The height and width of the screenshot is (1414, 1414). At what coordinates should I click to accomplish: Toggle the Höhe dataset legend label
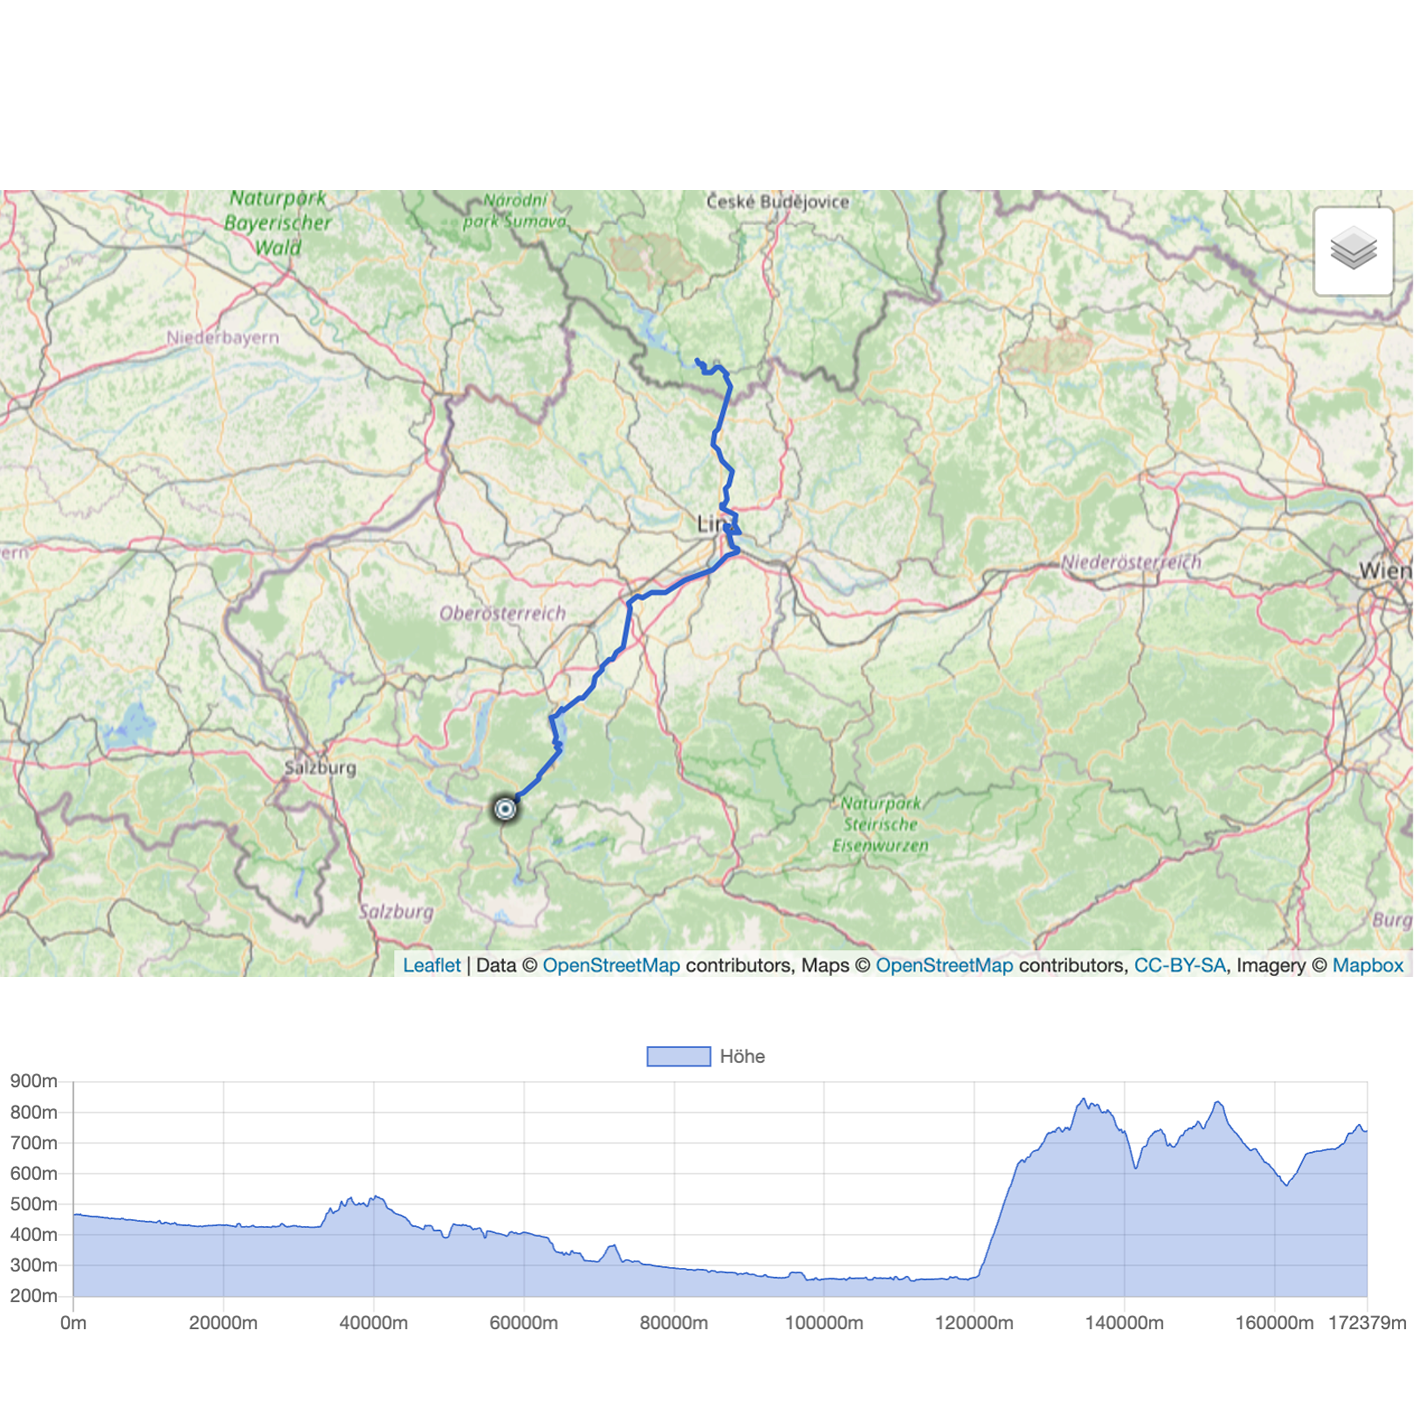pyautogui.click(x=742, y=1056)
